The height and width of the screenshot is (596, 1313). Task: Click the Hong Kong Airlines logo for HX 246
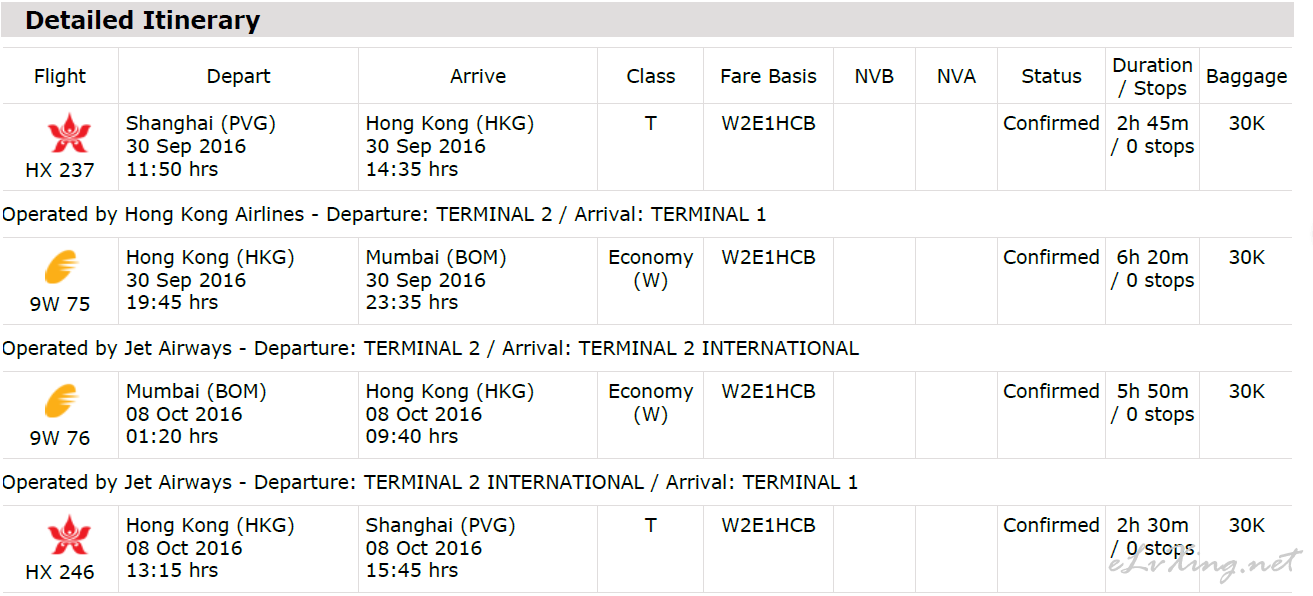pyautogui.click(x=68, y=535)
